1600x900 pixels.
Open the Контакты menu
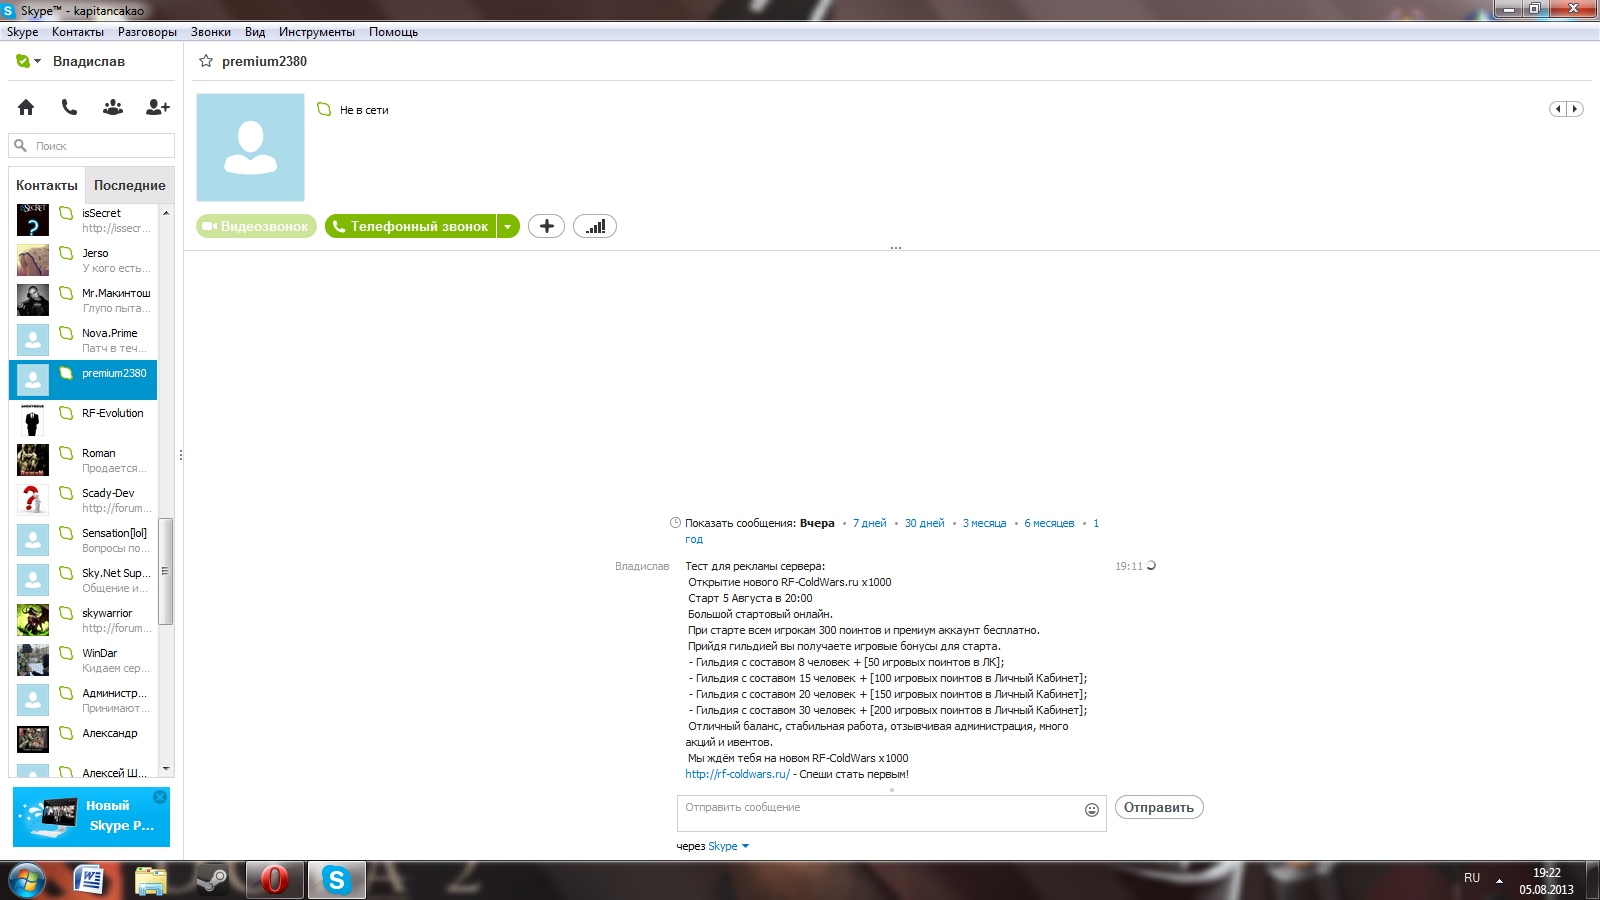pos(78,32)
